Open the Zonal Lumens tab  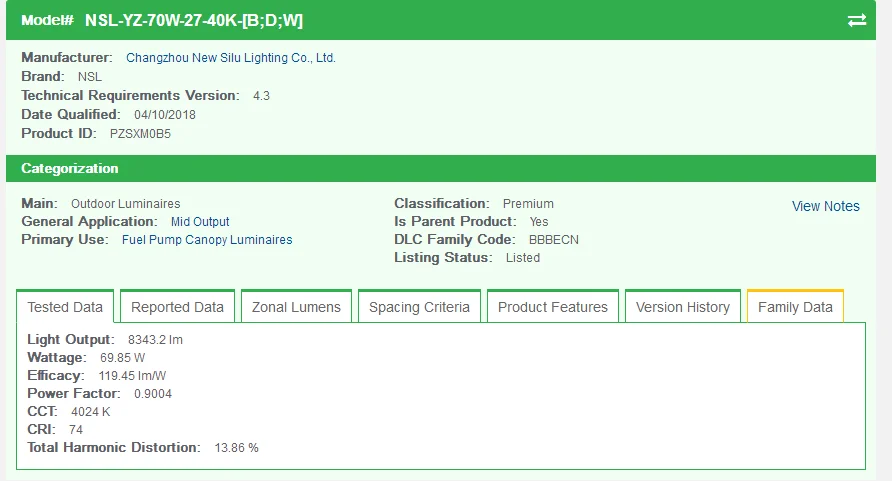click(296, 307)
